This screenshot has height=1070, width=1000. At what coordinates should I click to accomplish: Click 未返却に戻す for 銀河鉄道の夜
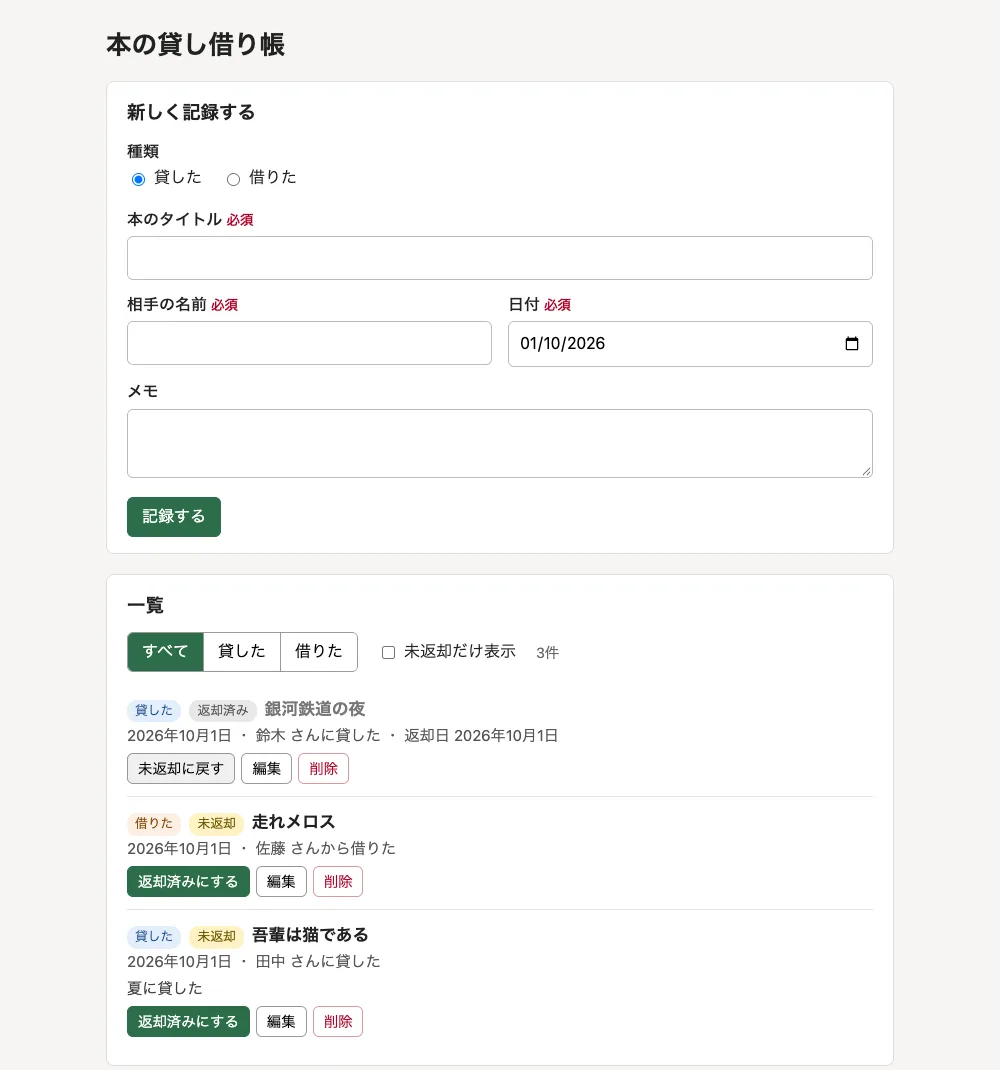pos(181,768)
